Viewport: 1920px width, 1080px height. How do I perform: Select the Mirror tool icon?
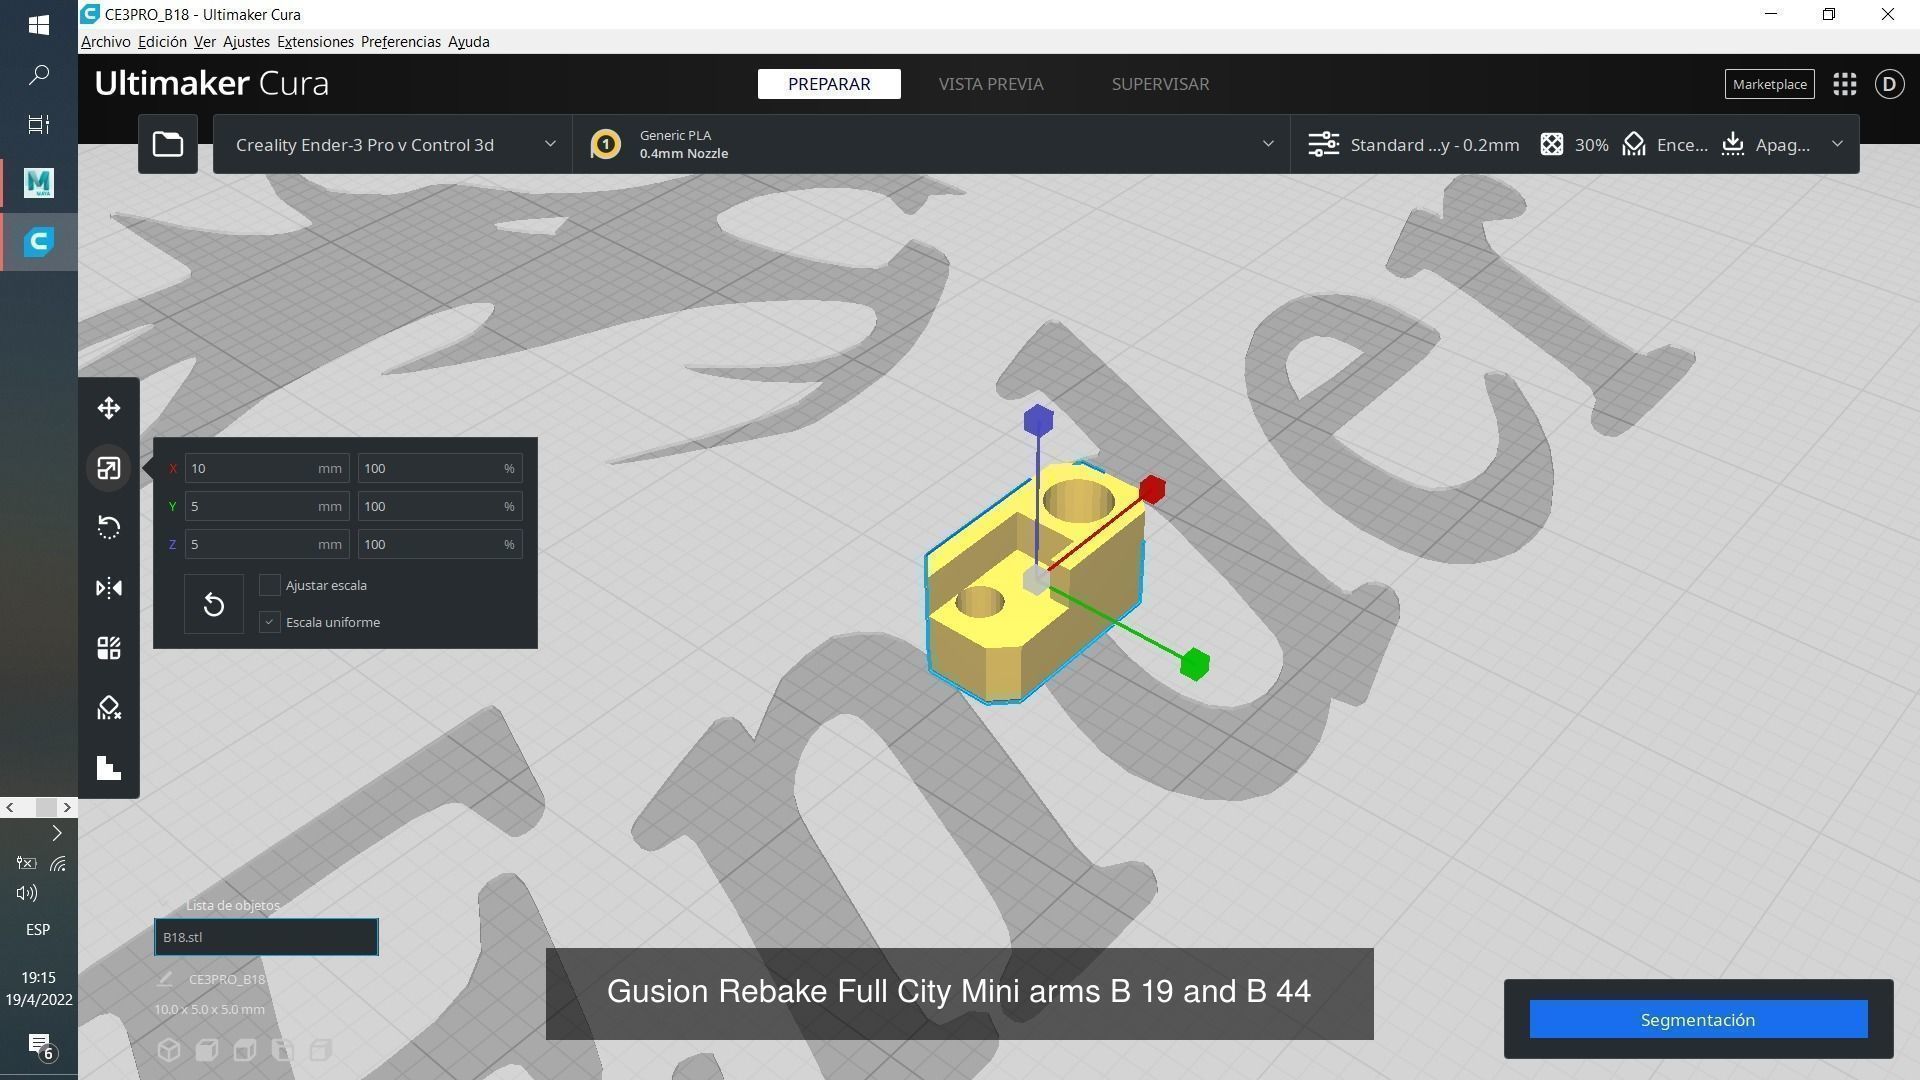tap(108, 588)
